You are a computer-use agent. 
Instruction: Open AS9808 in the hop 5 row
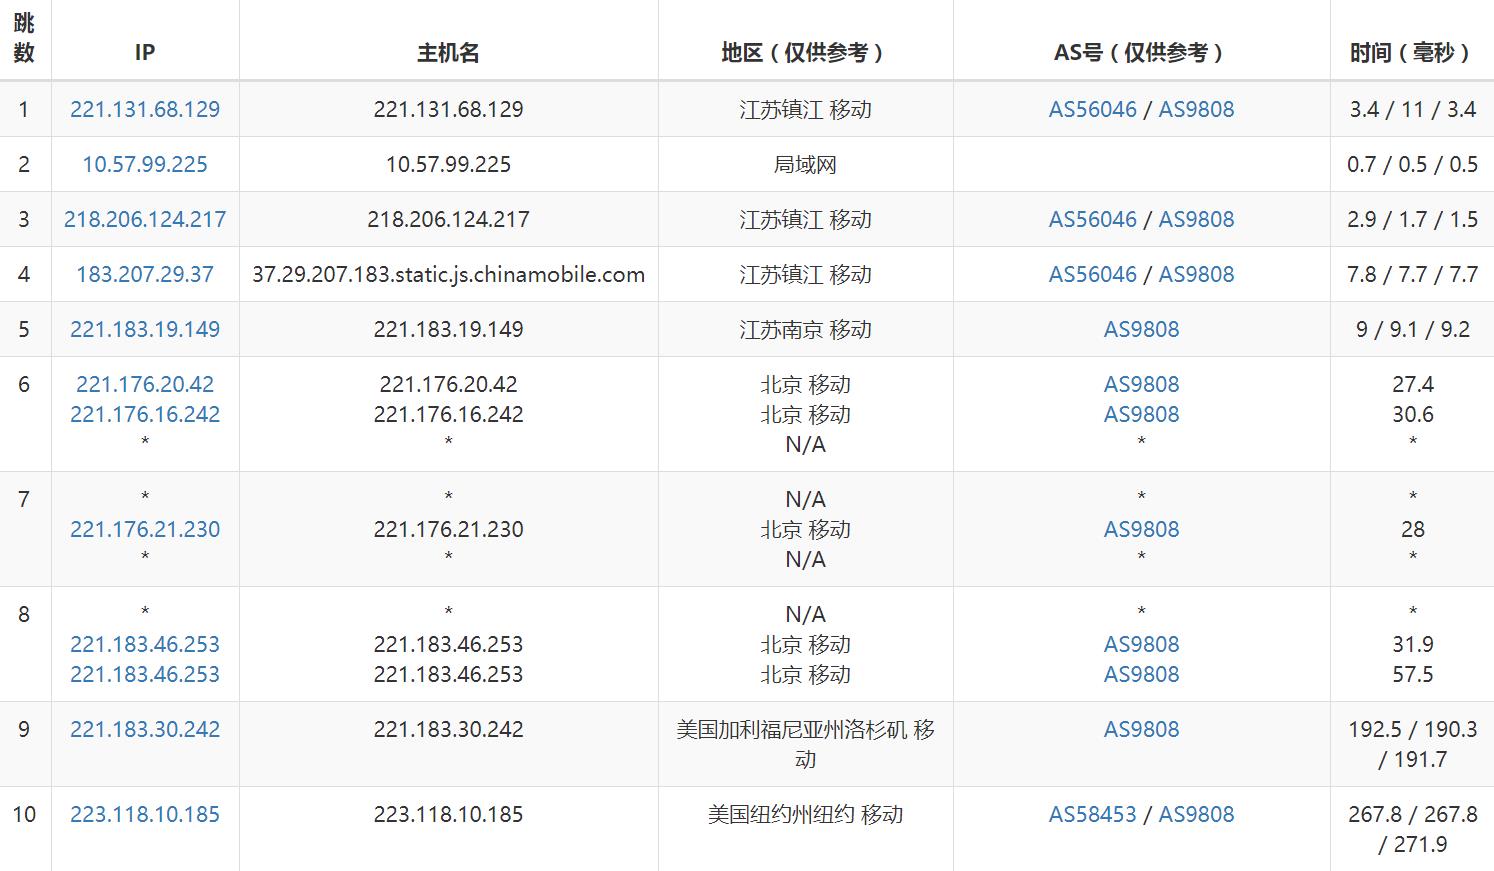click(1141, 329)
